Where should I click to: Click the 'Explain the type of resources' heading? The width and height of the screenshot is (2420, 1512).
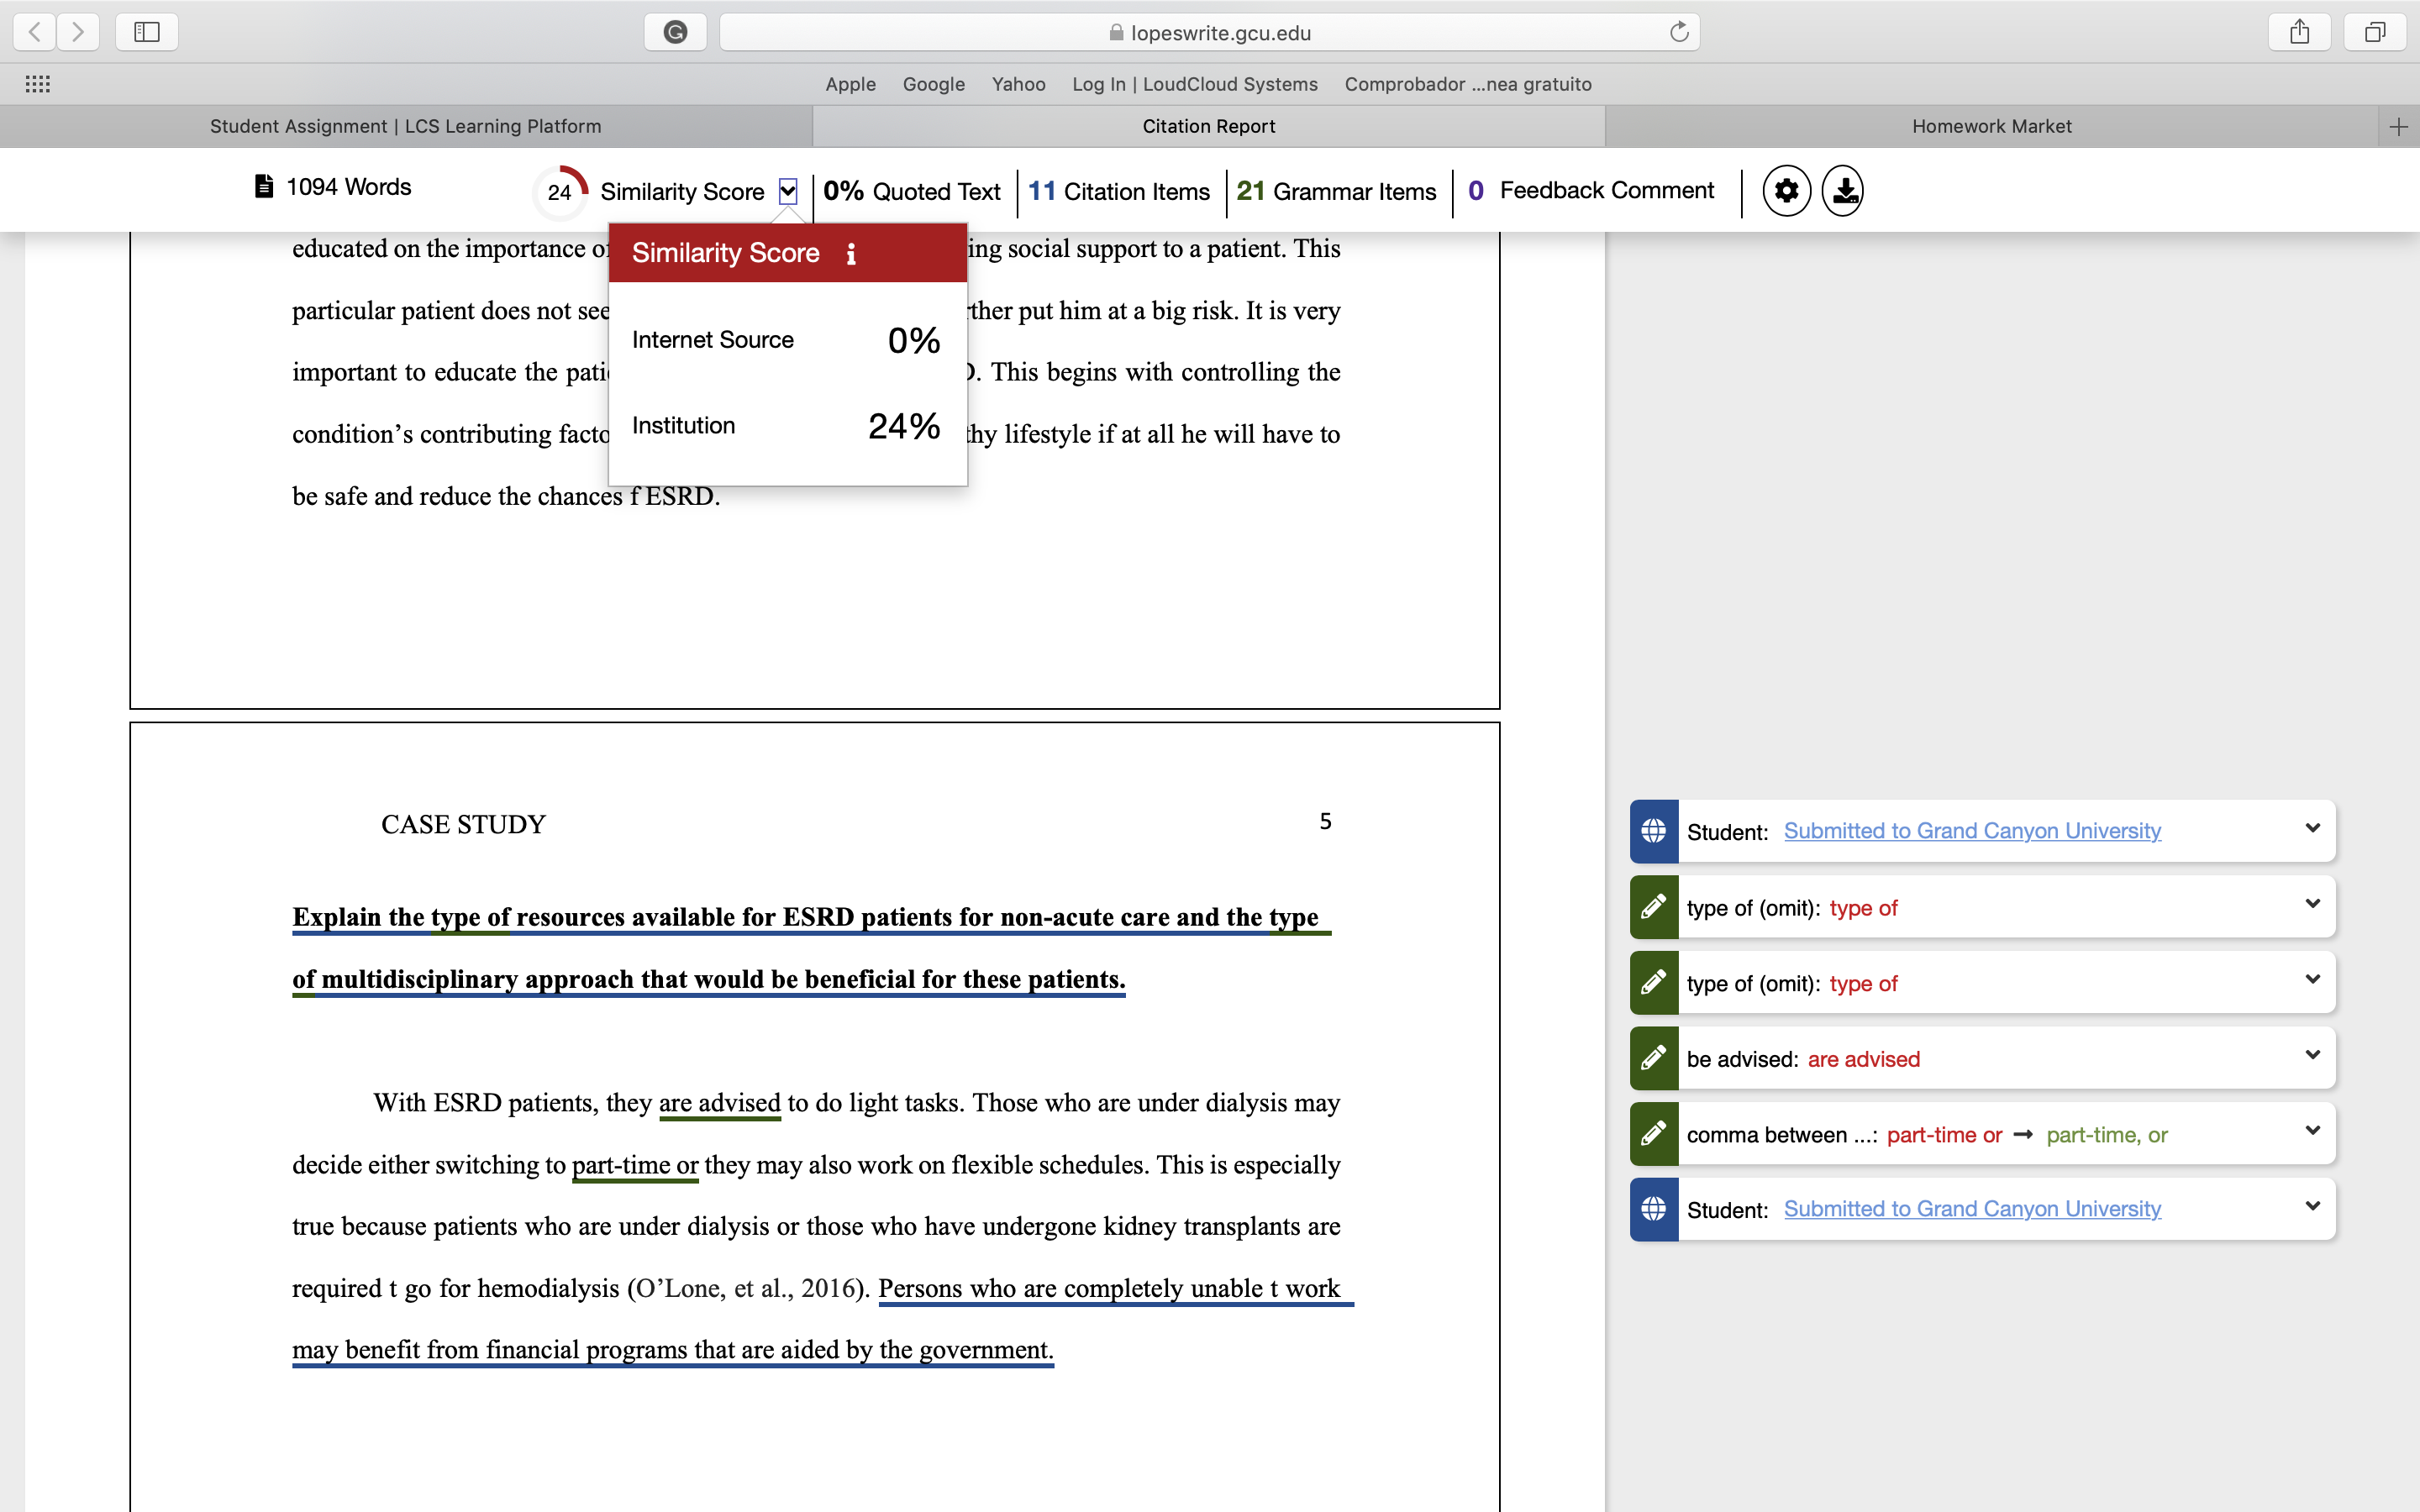click(811, 948)
